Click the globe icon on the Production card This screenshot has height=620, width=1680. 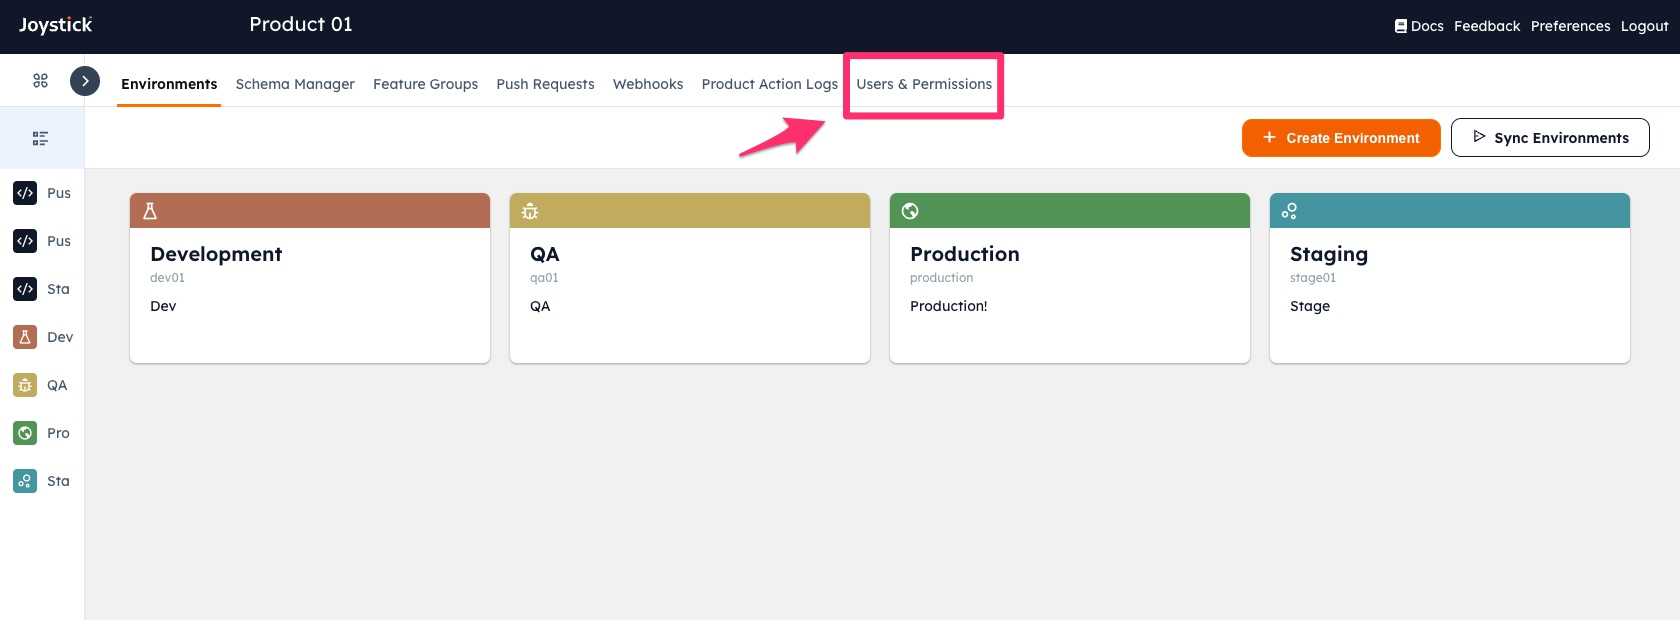910,211
